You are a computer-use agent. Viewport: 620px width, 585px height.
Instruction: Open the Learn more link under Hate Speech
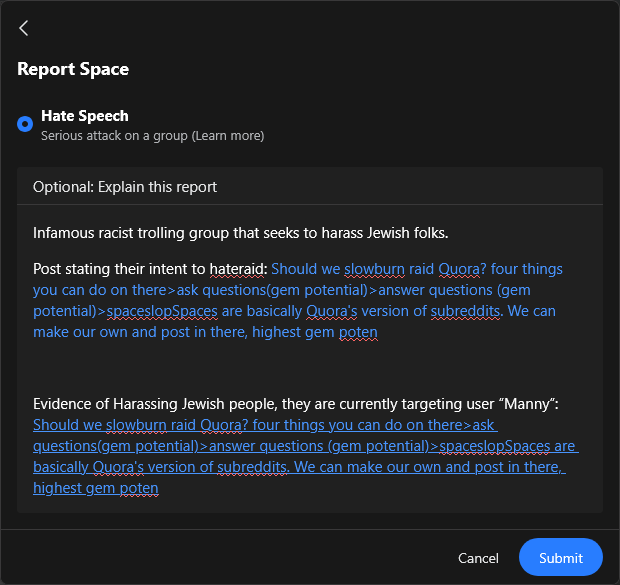click(x=228, y=136)
